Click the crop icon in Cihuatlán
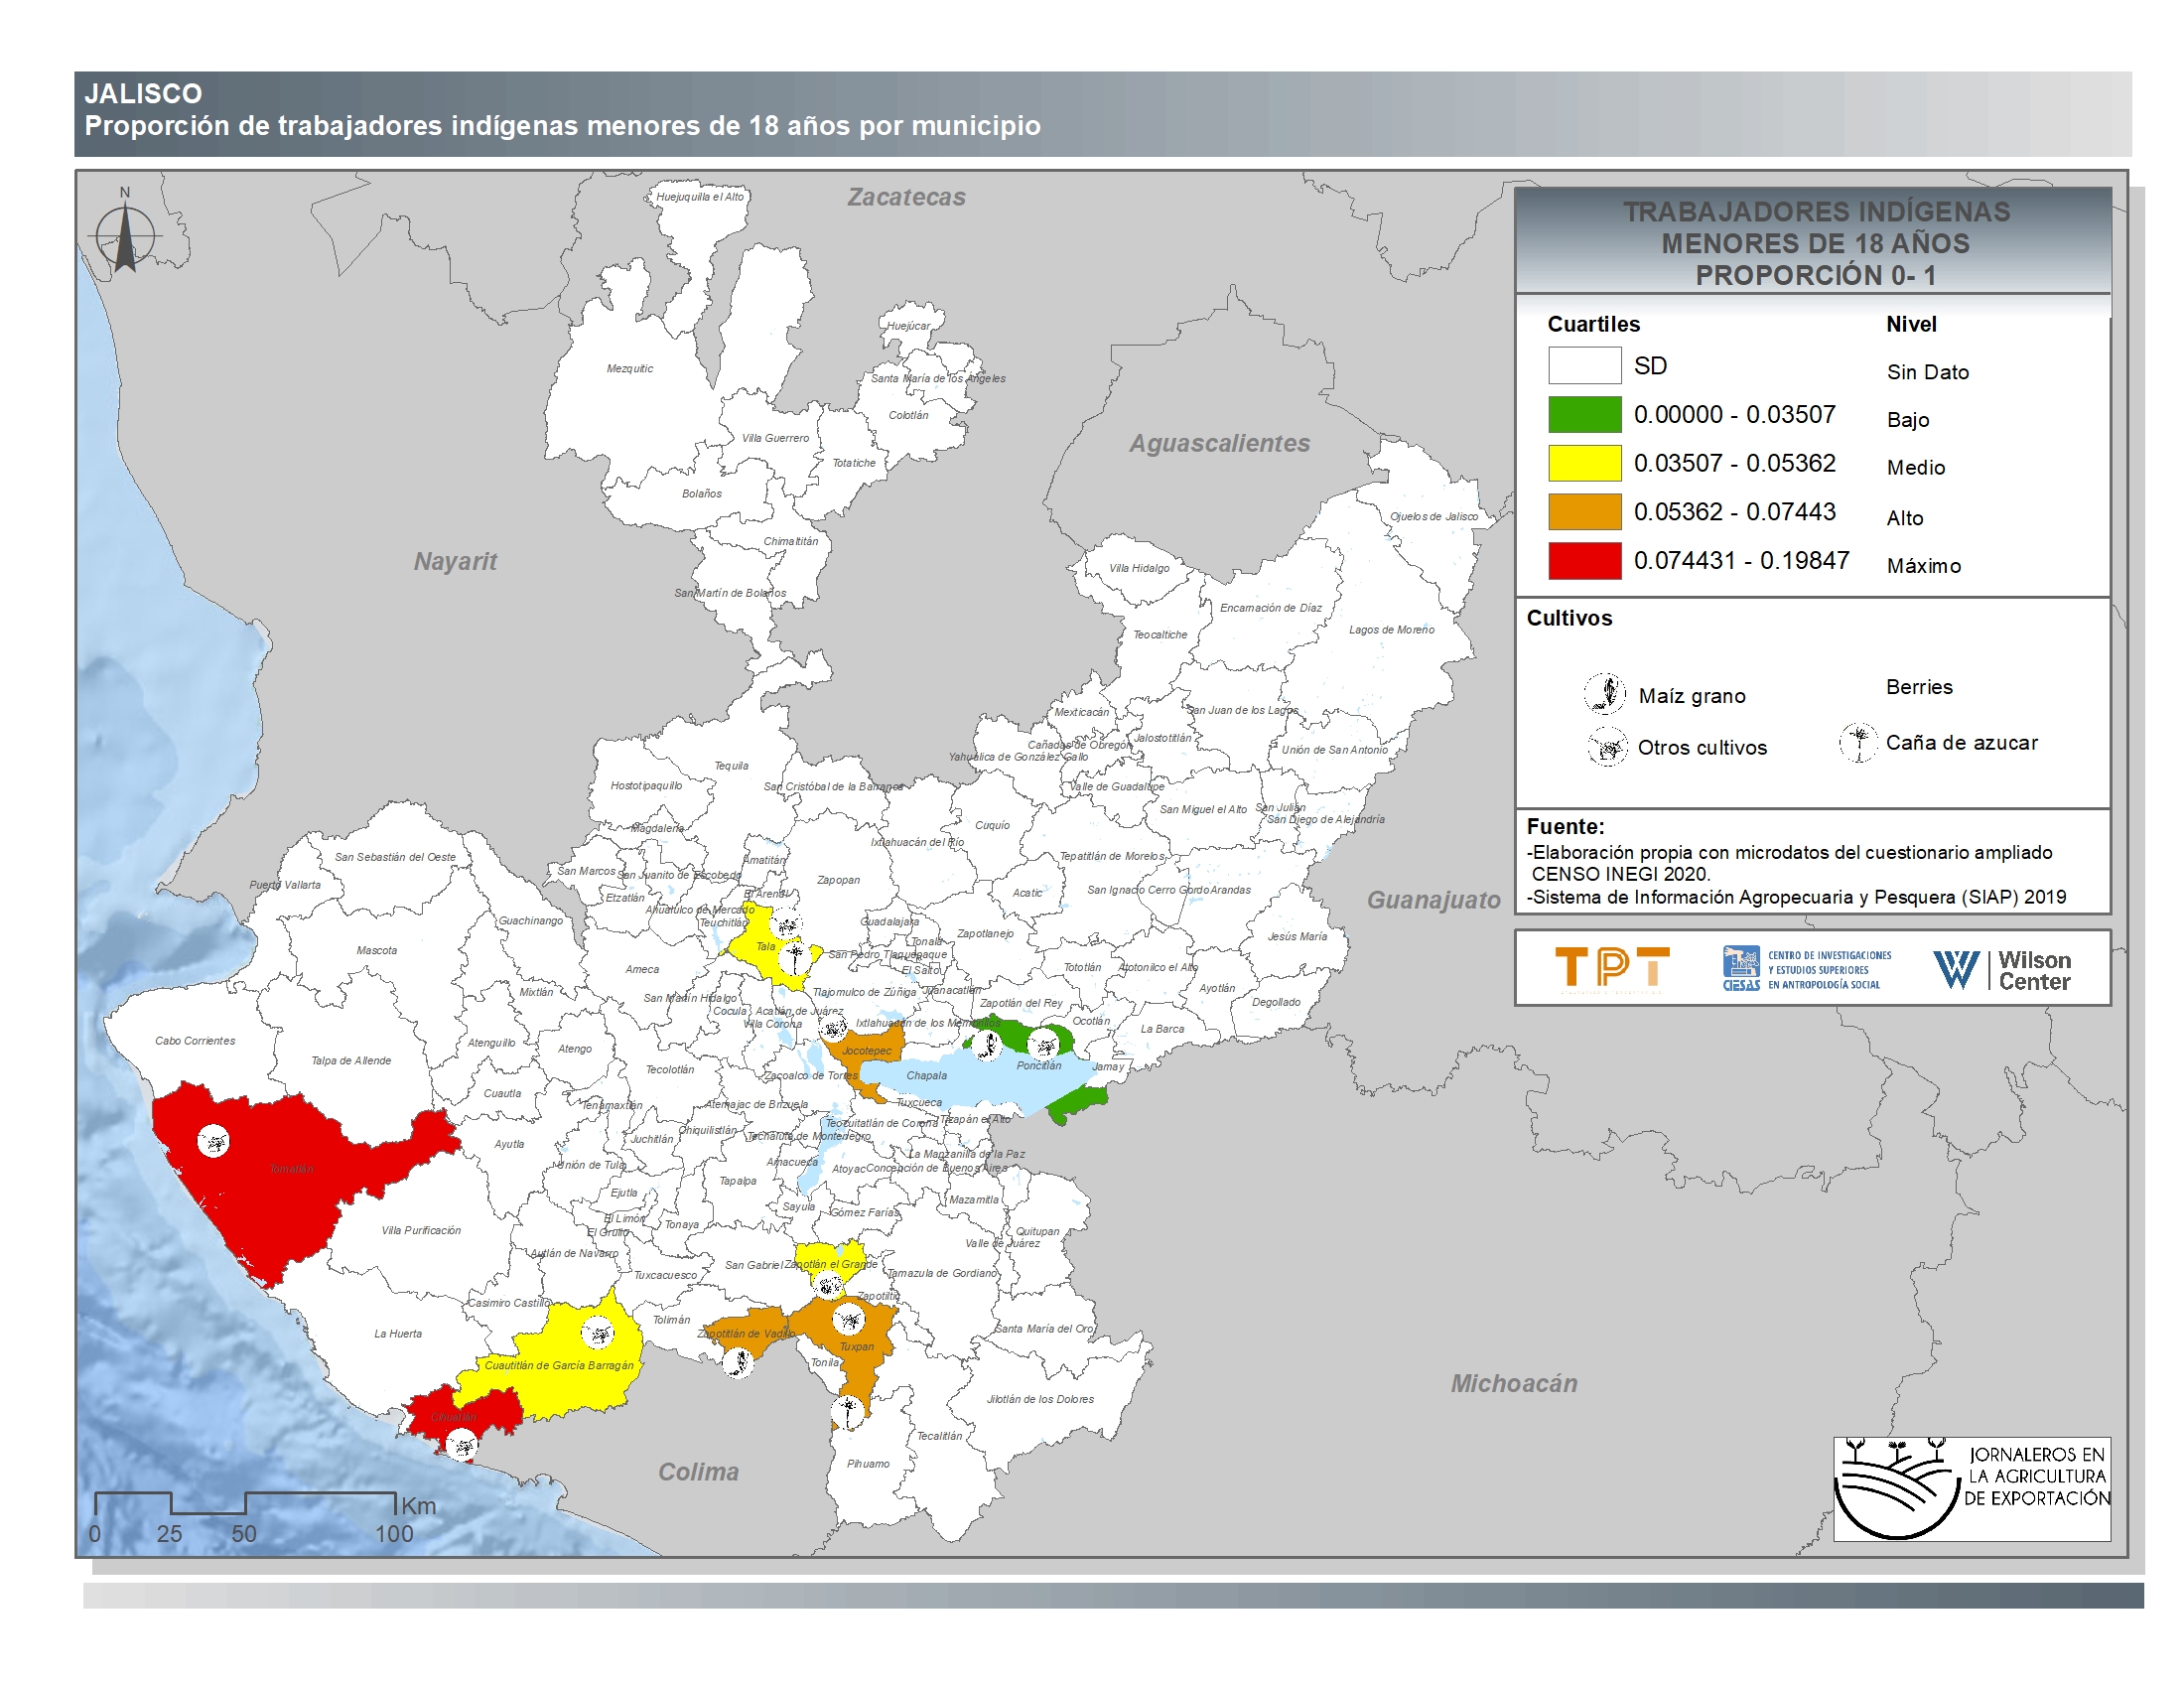 pyautogui.click(x=461, y=1445)
